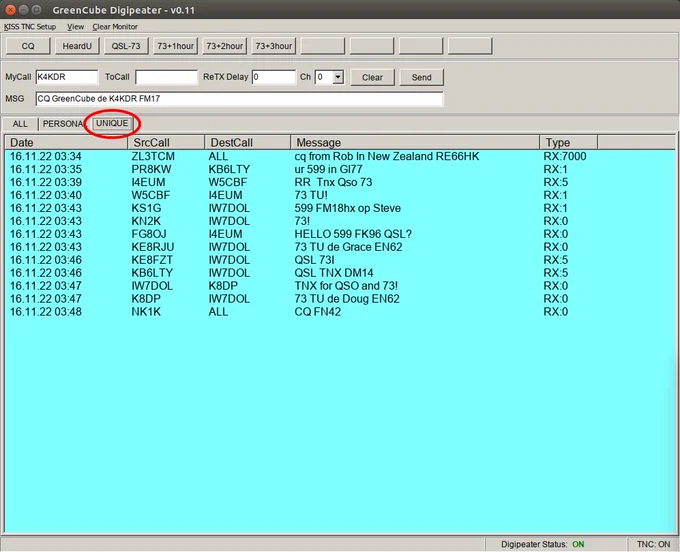The width and height of the screenshot is (680, 552).
Task: Switch to the PERSONAL tab
Action: click(63, 124)
